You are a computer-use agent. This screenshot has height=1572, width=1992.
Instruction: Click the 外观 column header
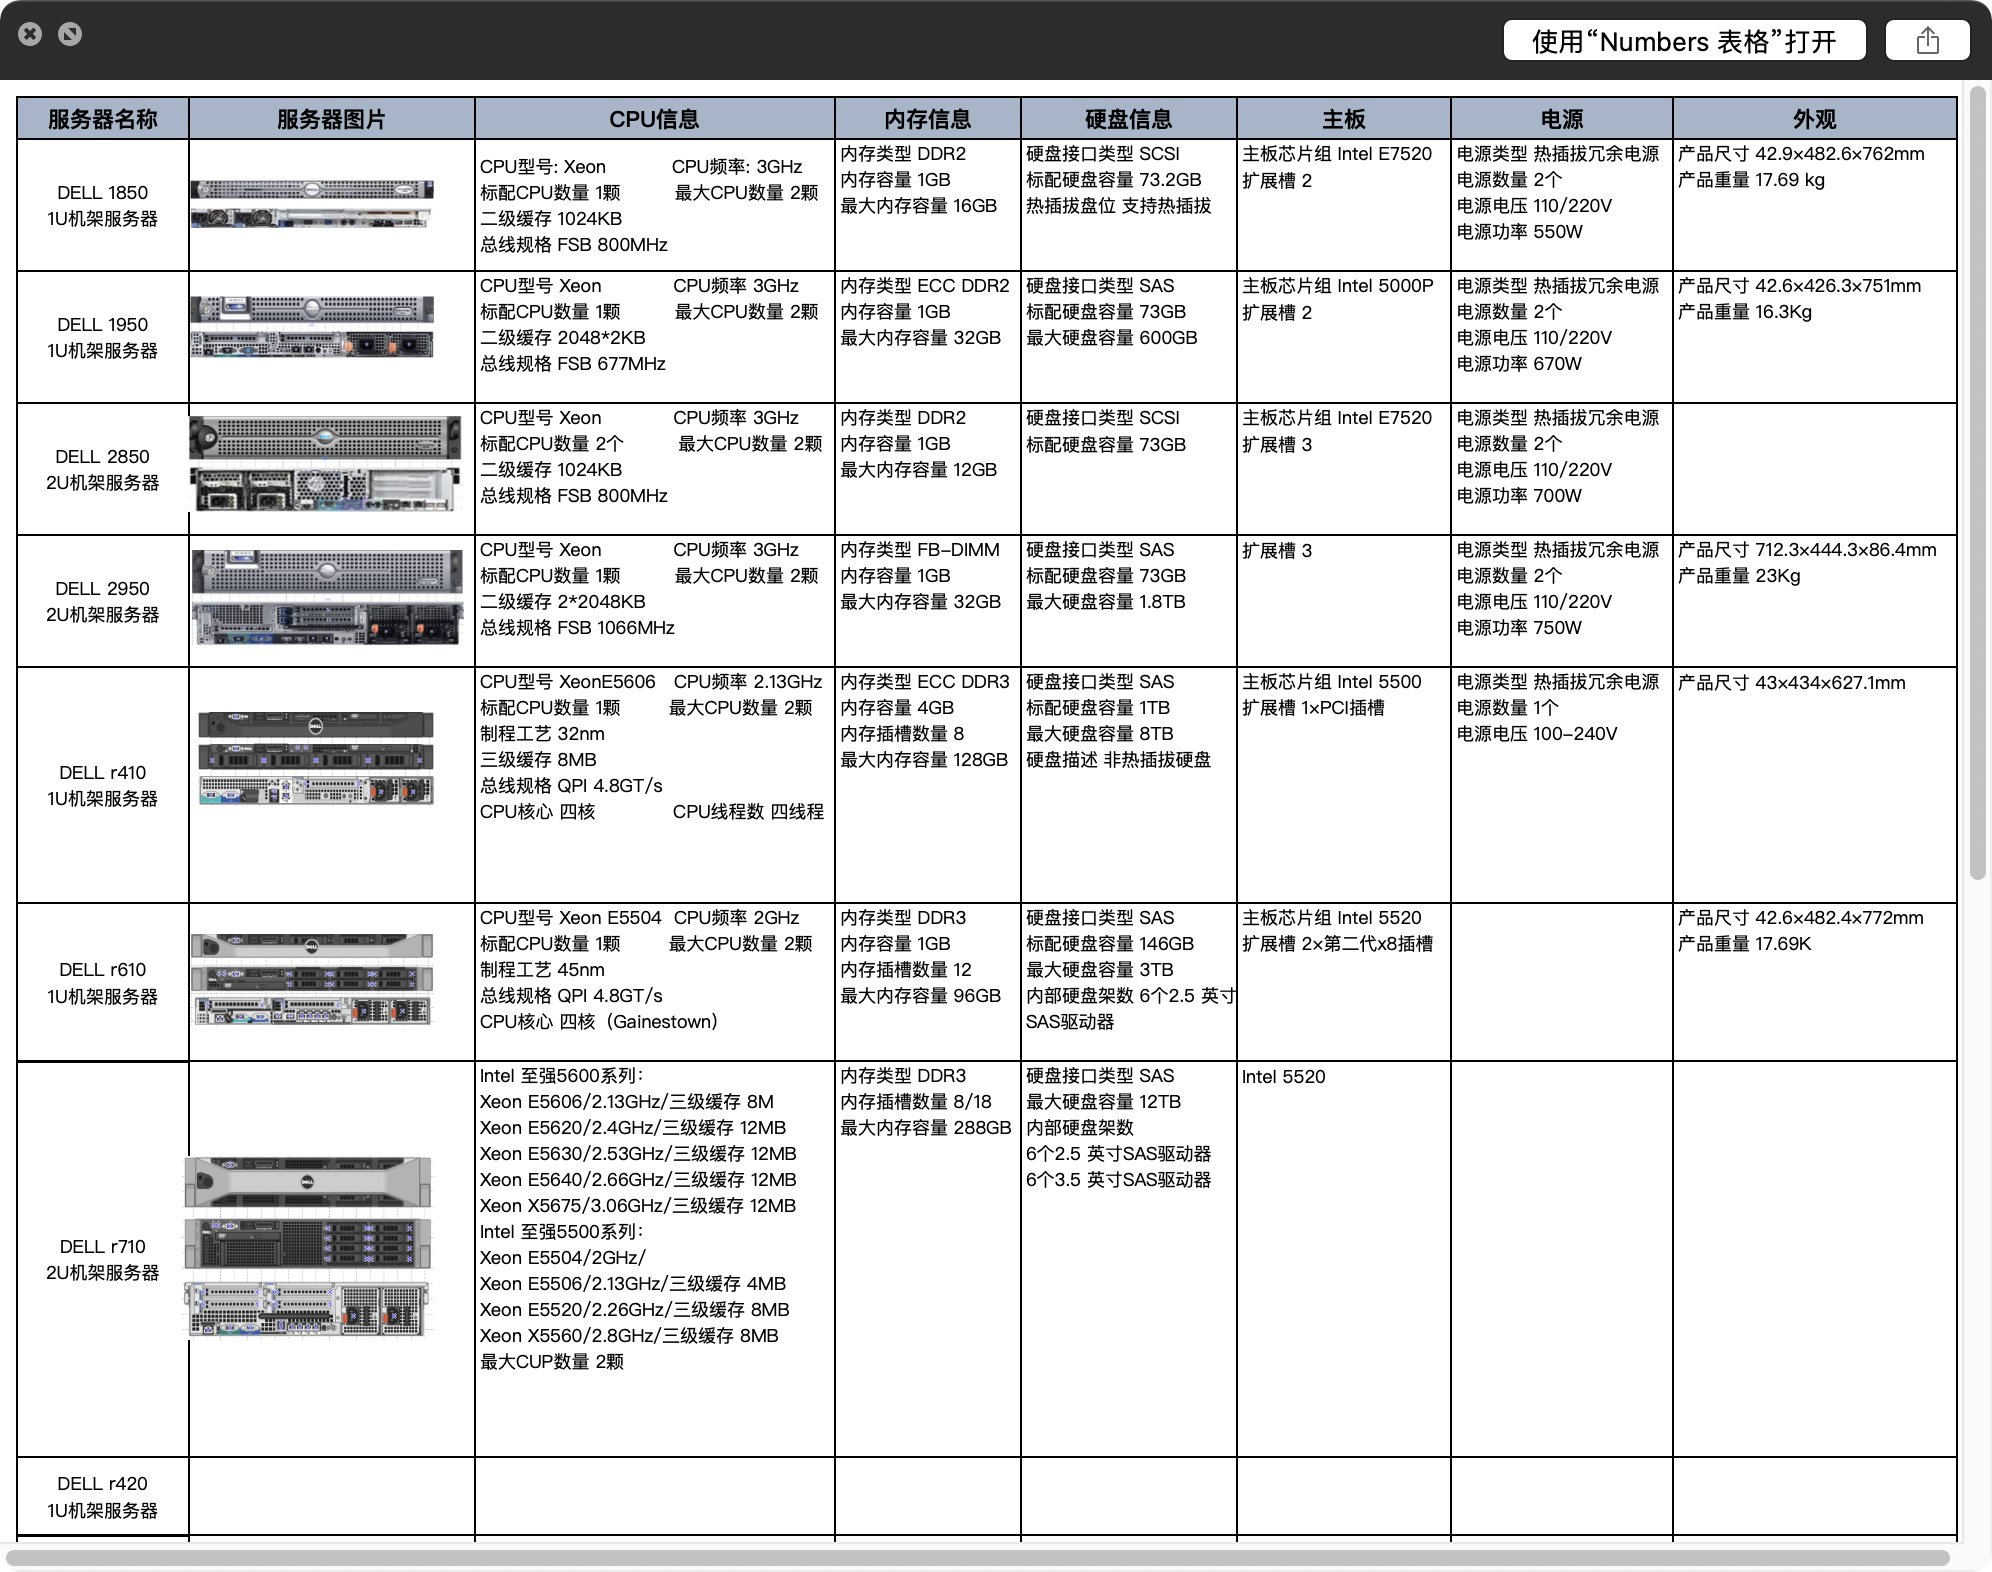click(1814, 119)
